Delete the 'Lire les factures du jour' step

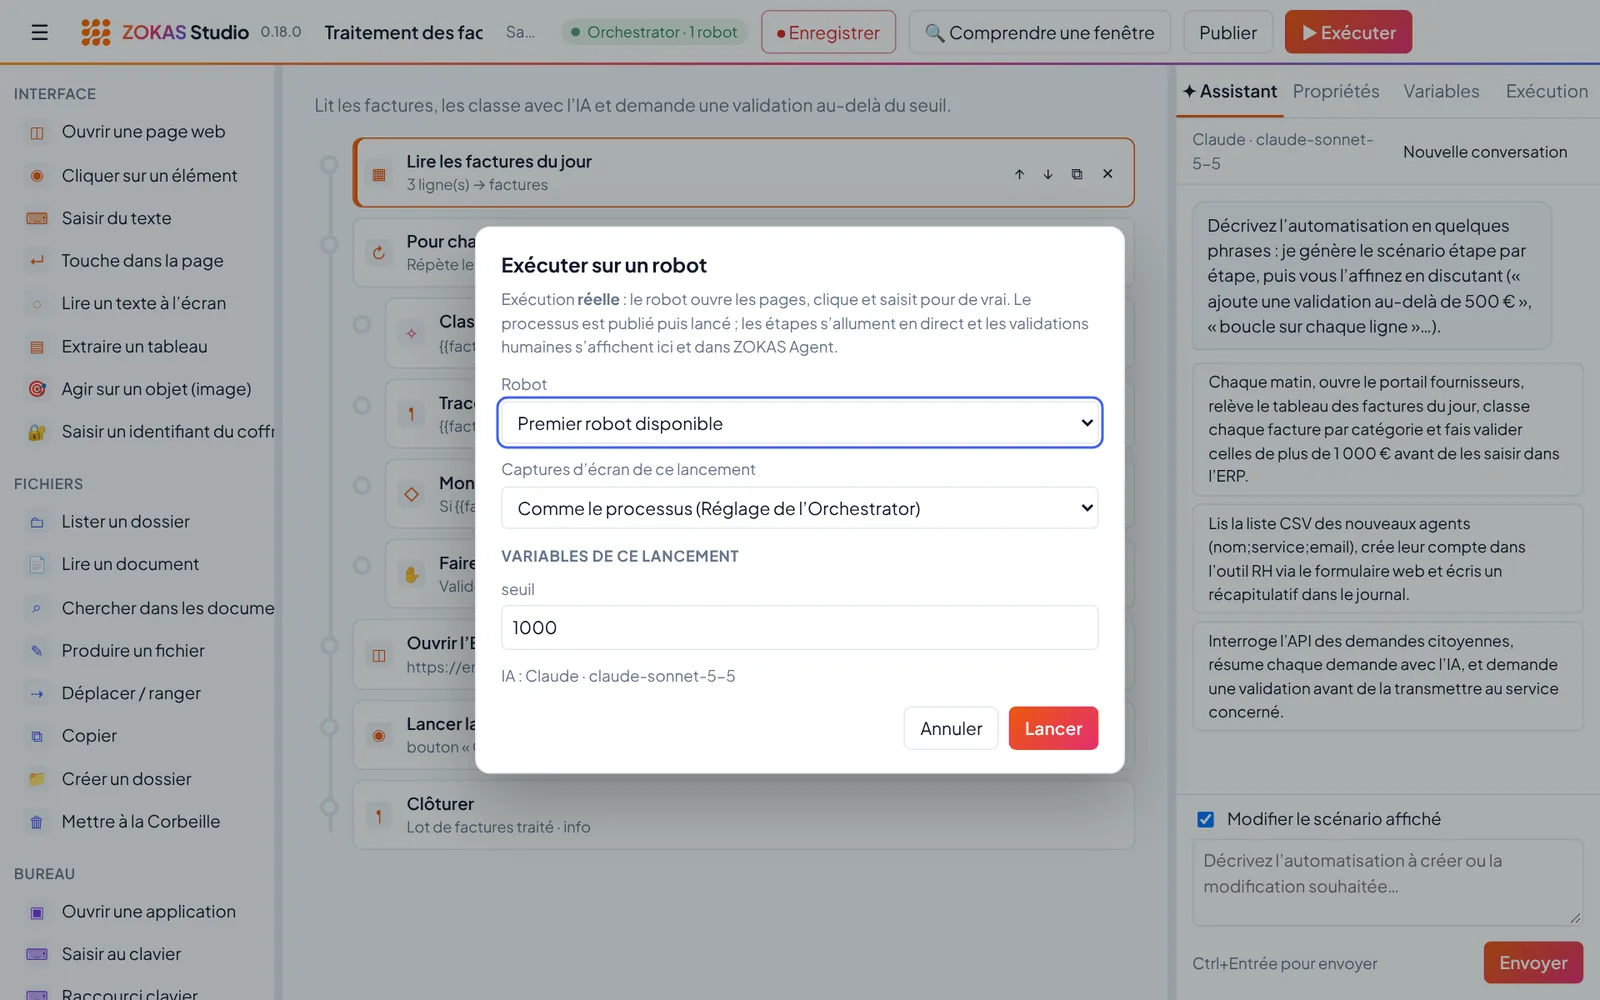(x=1108, y=174)
